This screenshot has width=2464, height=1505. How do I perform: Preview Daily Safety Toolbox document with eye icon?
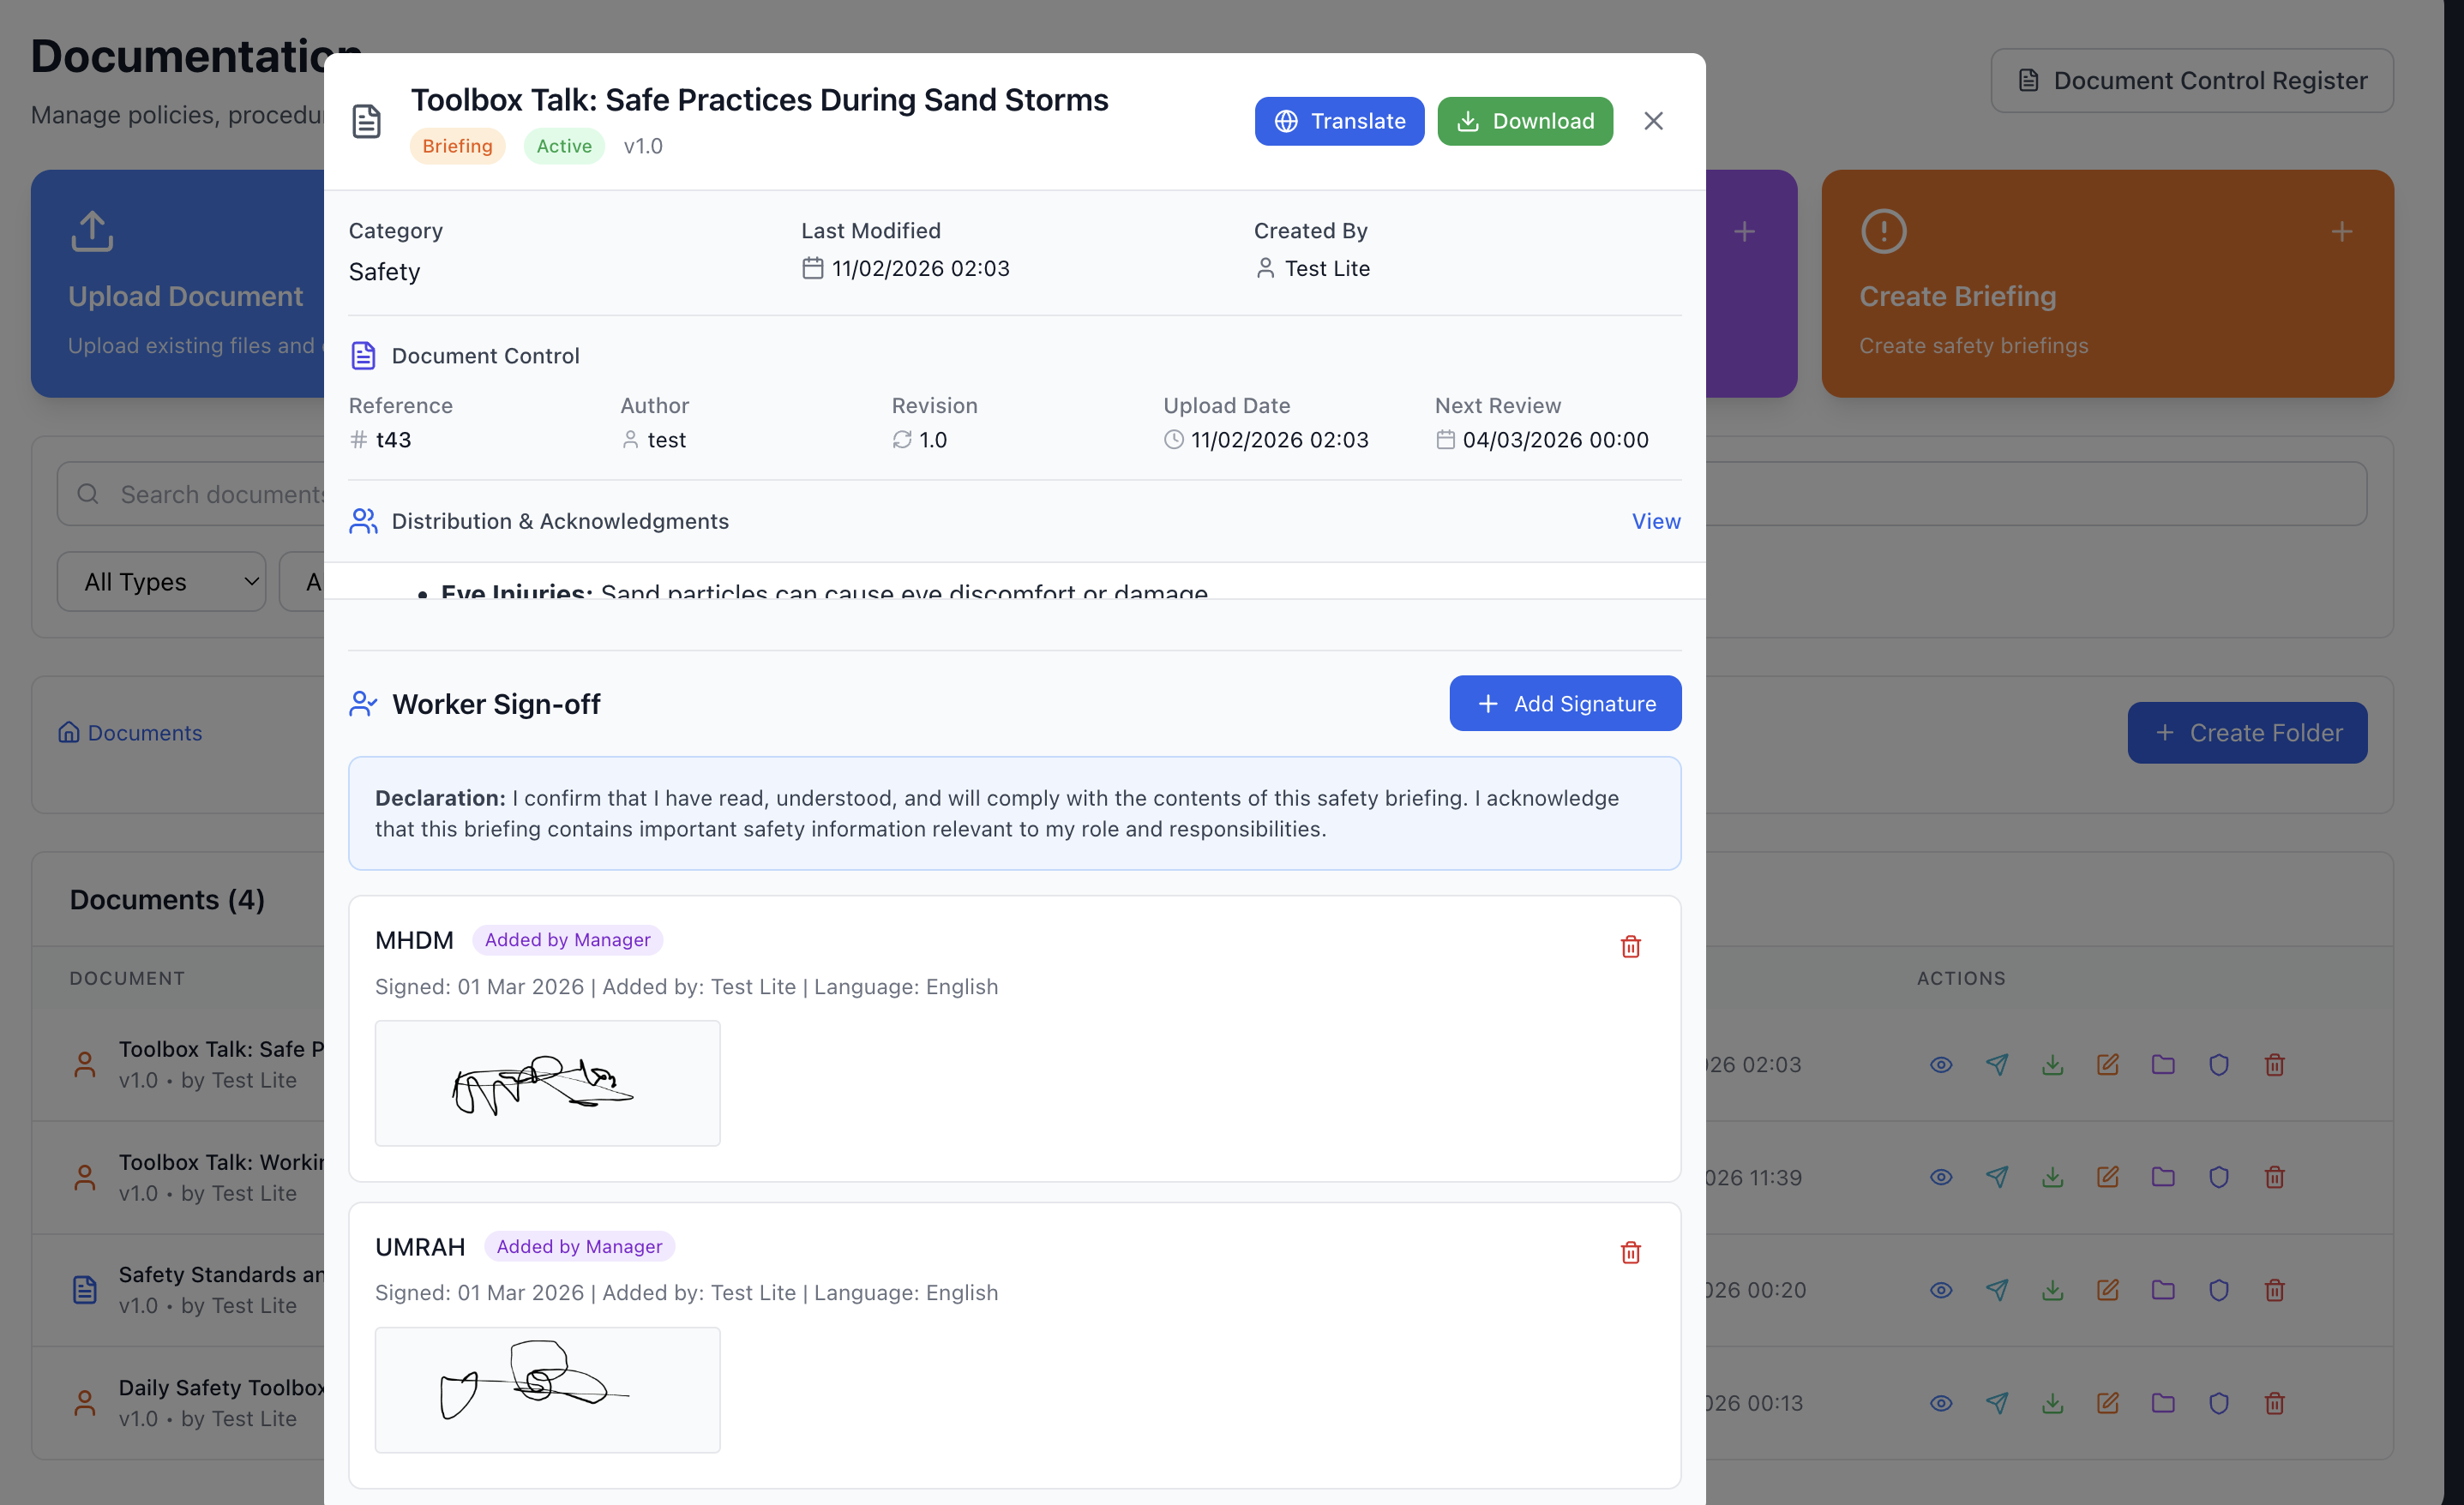[1940, 1403]
